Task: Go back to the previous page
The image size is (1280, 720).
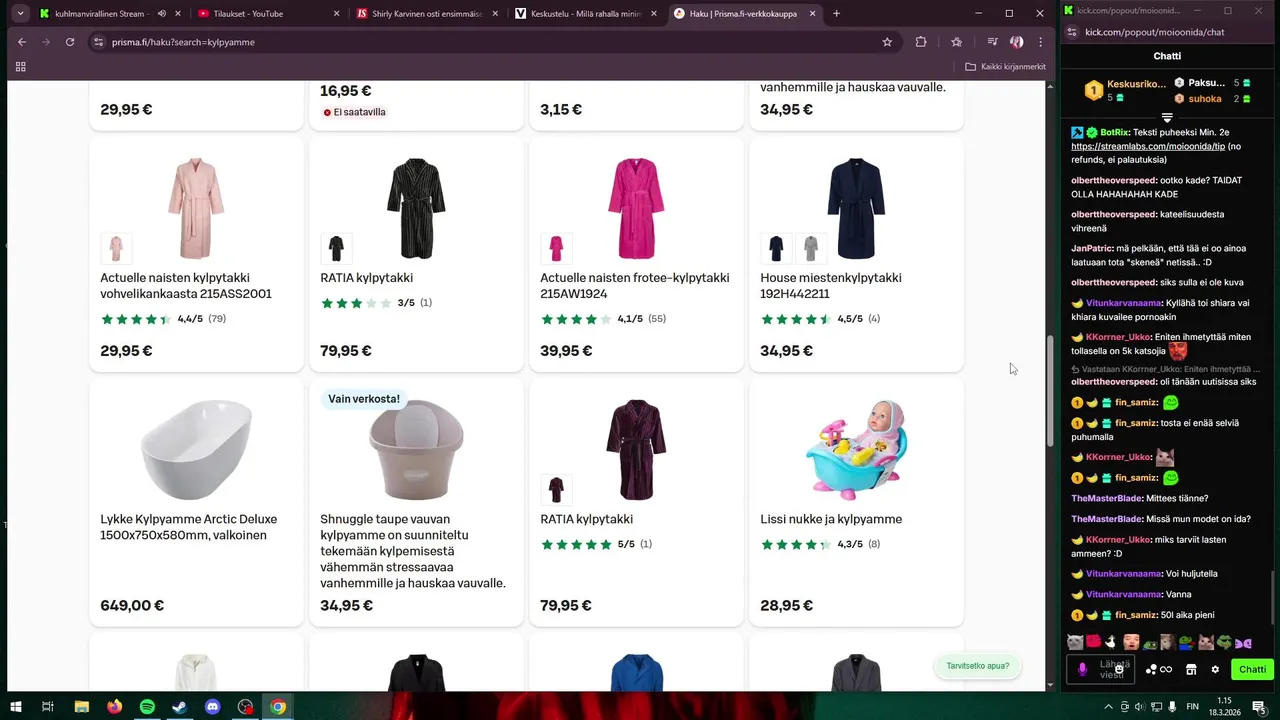Action: 22,42
